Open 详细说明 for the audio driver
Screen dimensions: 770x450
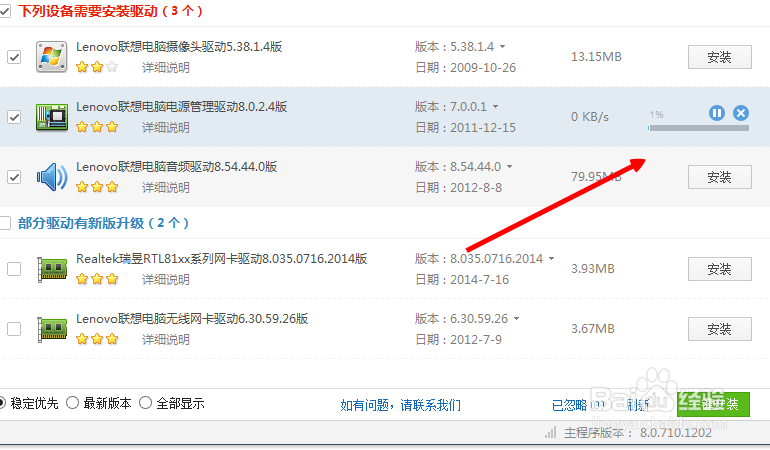165,188
